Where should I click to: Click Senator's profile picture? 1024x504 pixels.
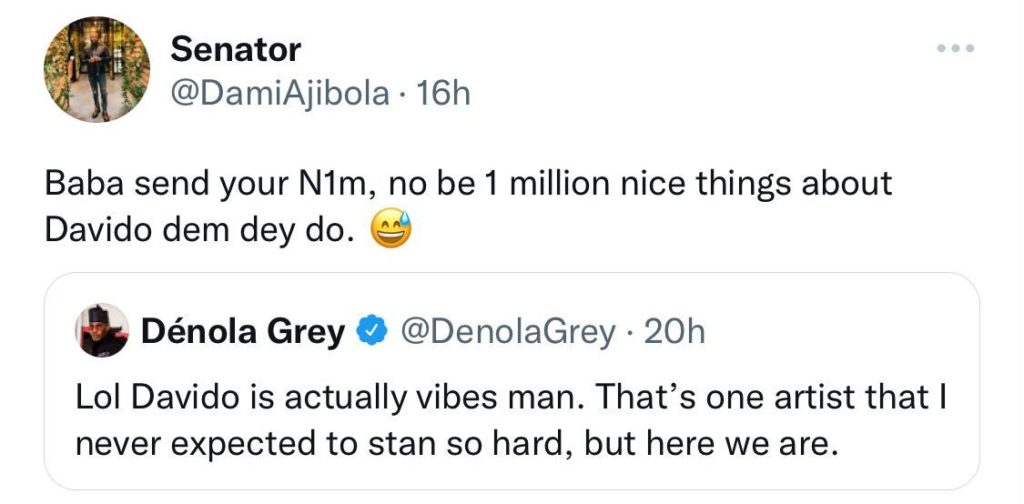[x=97, y=68]
